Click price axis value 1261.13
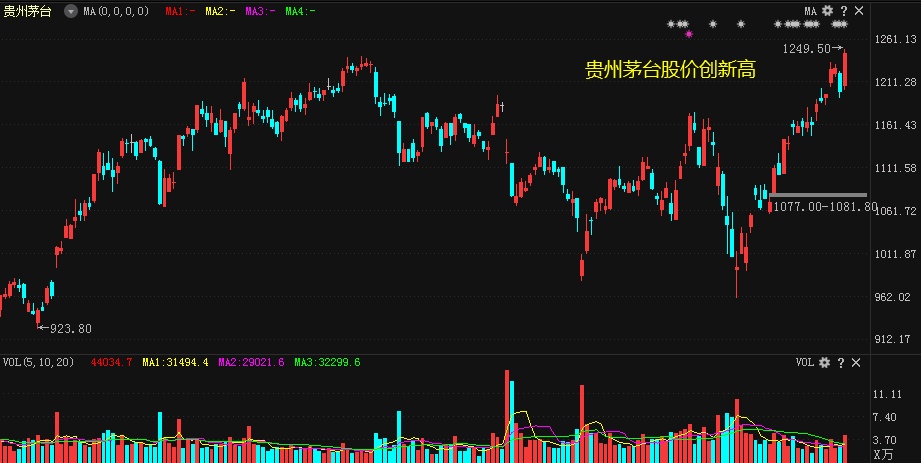 pos(895,39)
